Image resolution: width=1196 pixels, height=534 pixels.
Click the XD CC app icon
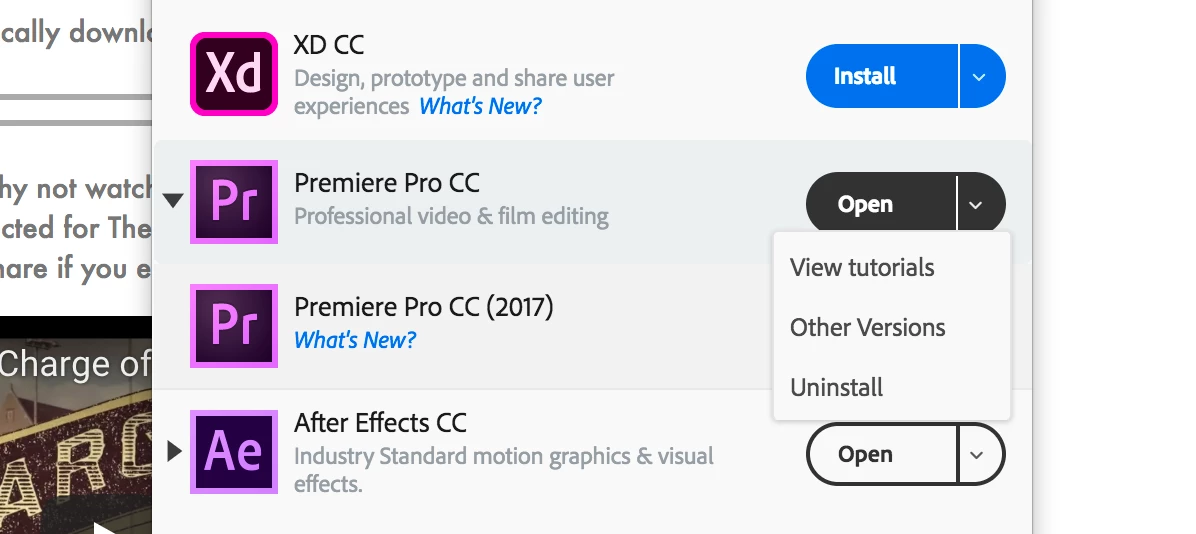(x=233, y=74)
